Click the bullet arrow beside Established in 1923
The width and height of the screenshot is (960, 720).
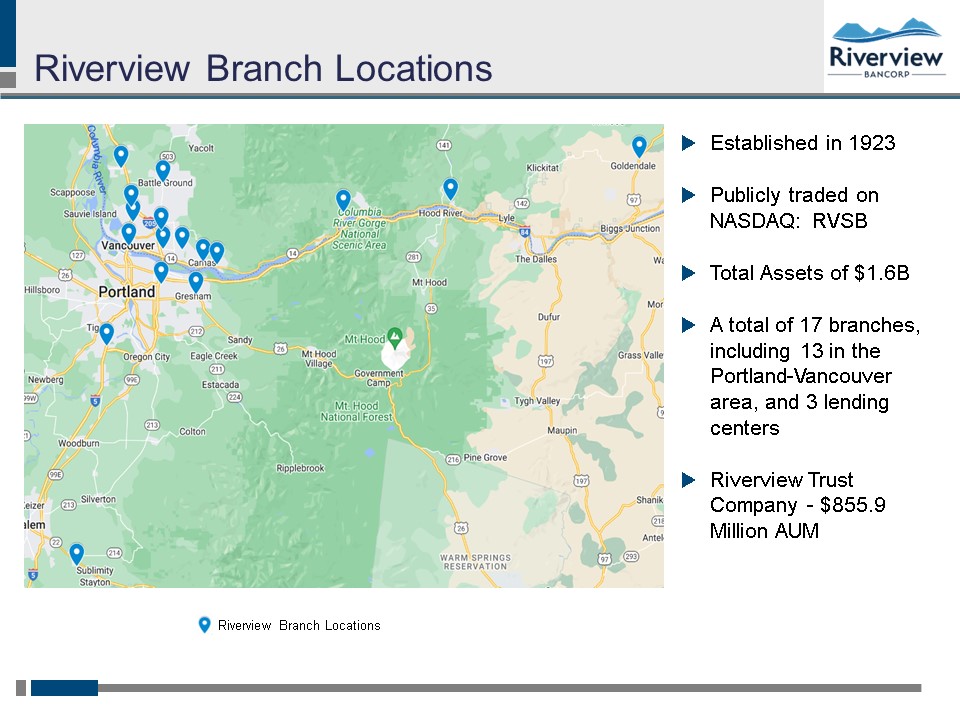[x=689, y=143]
